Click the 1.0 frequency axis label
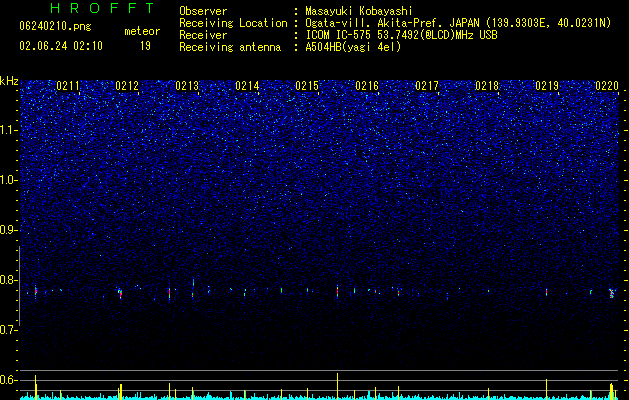Screen dimensions: 629x400 click(9, 180)
